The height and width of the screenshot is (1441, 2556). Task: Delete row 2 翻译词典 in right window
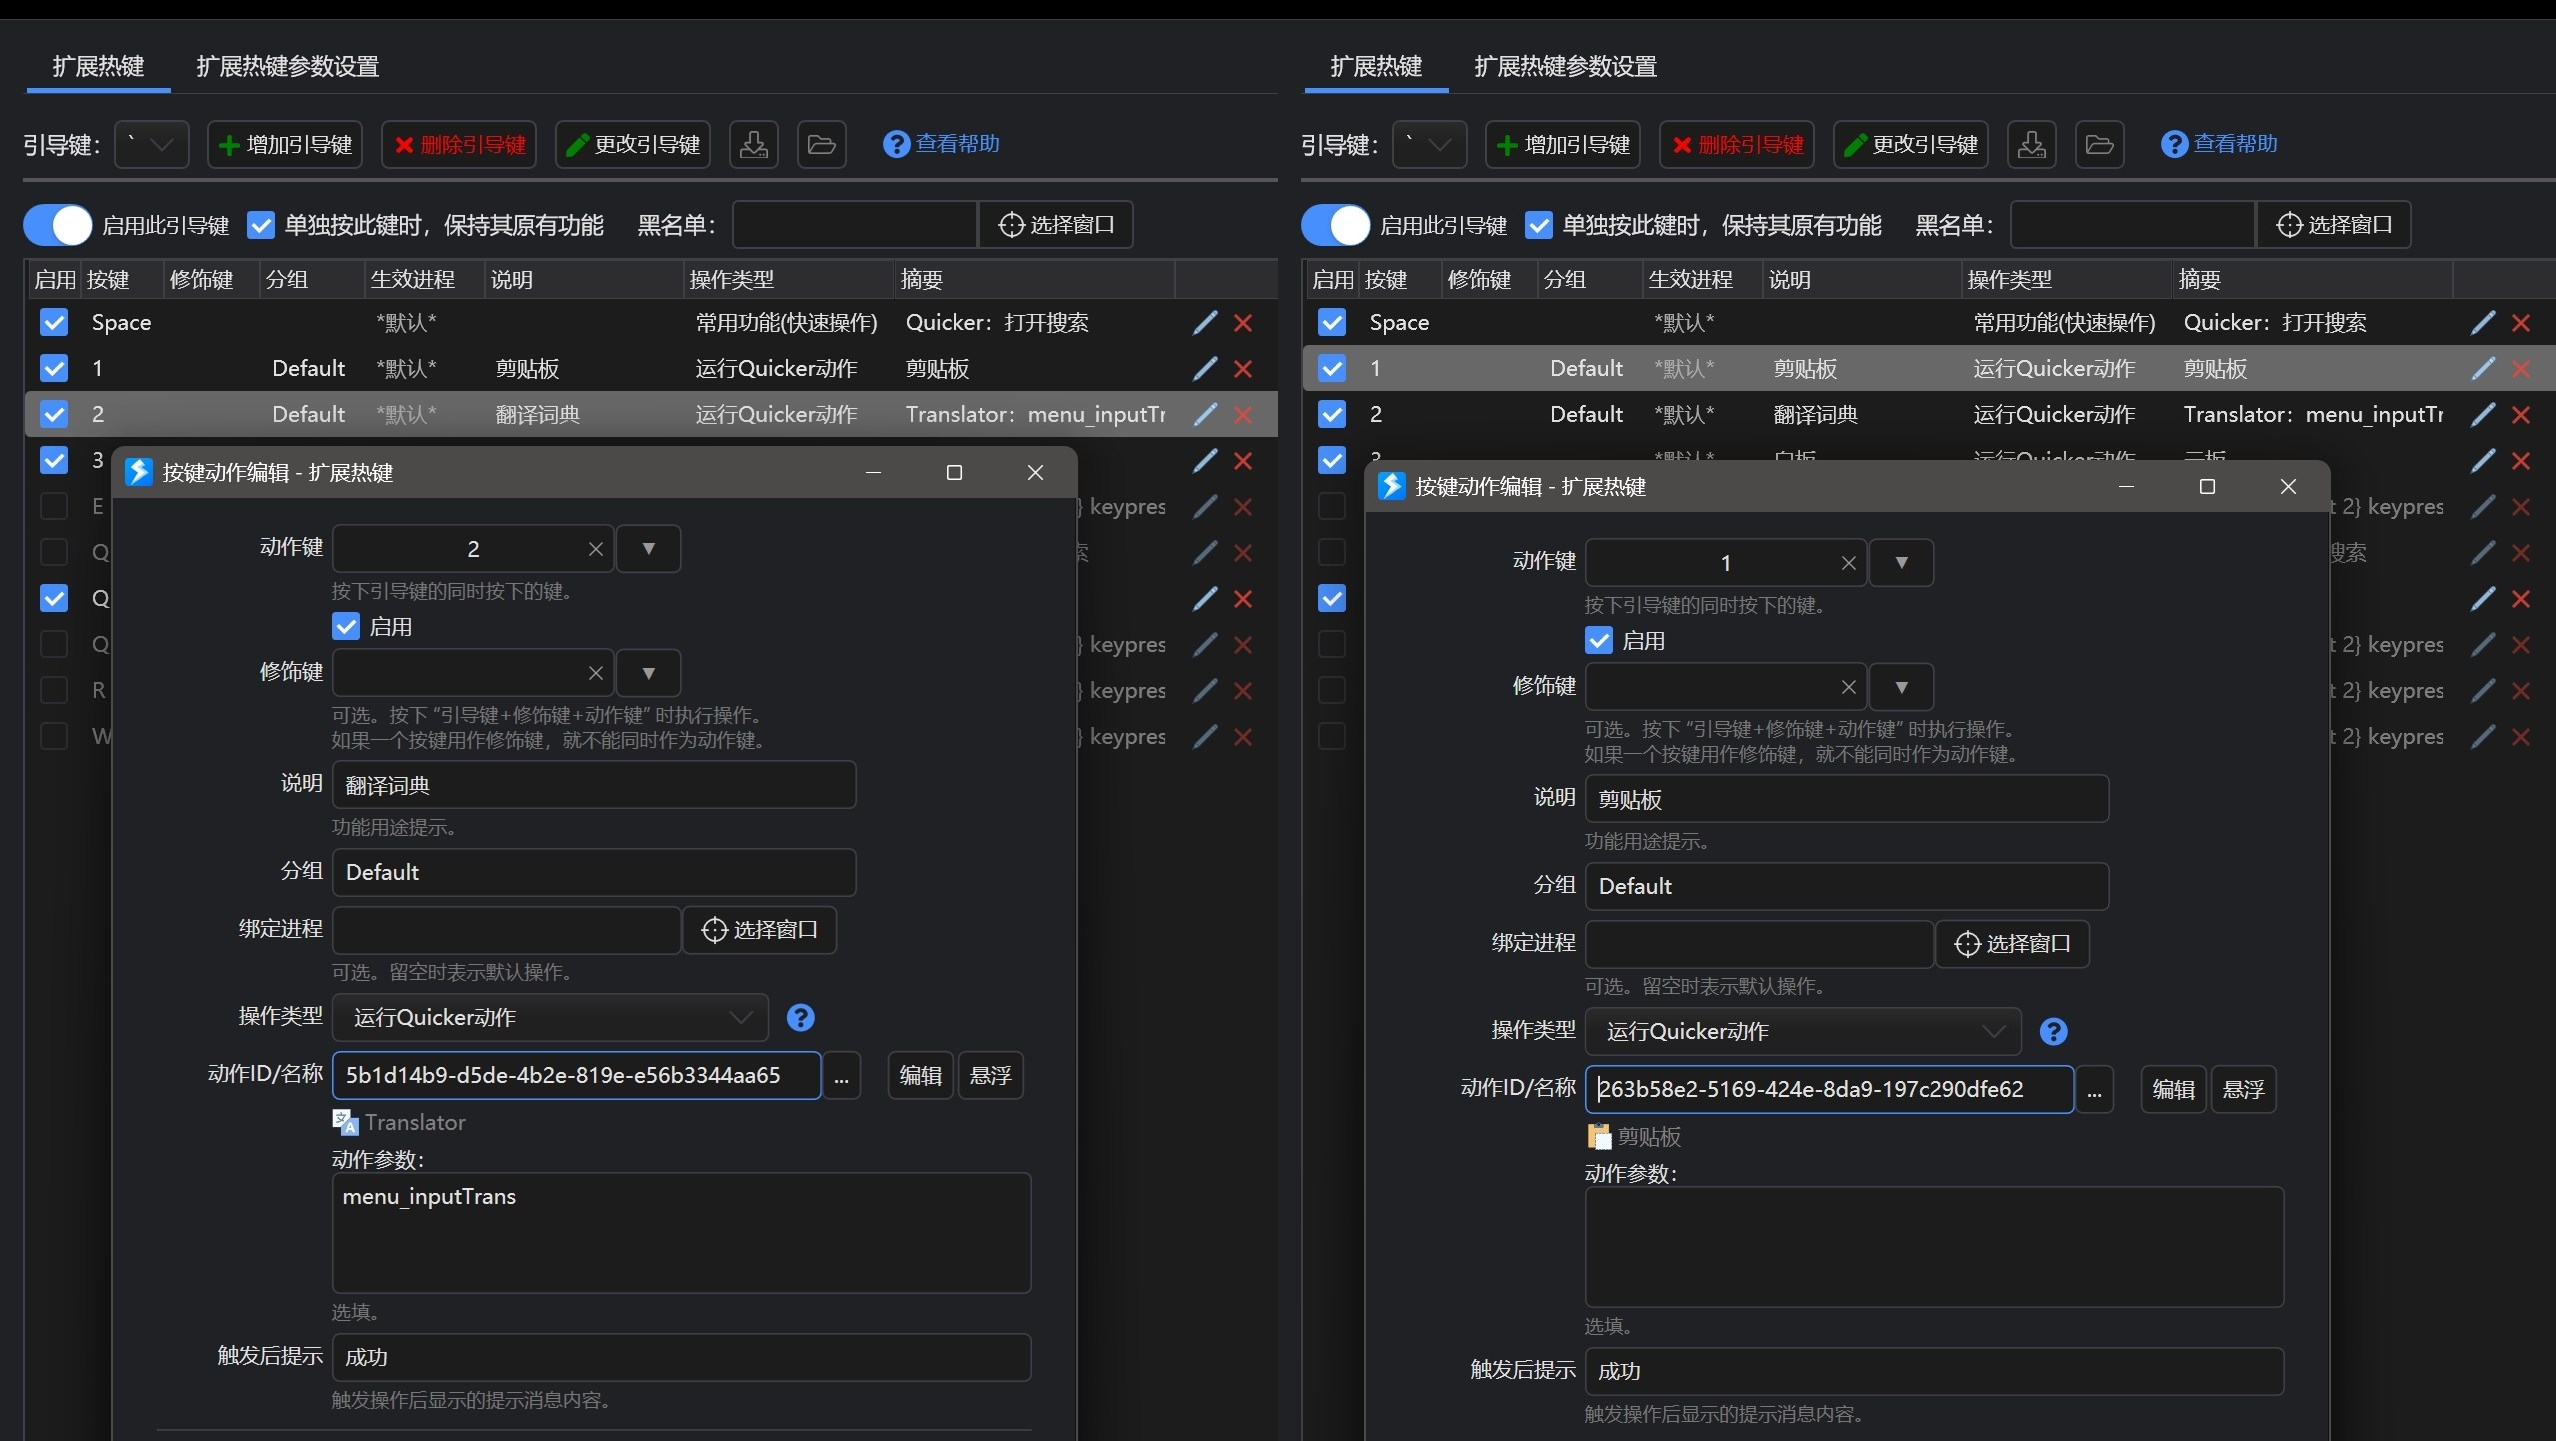tap(2521, 415)
